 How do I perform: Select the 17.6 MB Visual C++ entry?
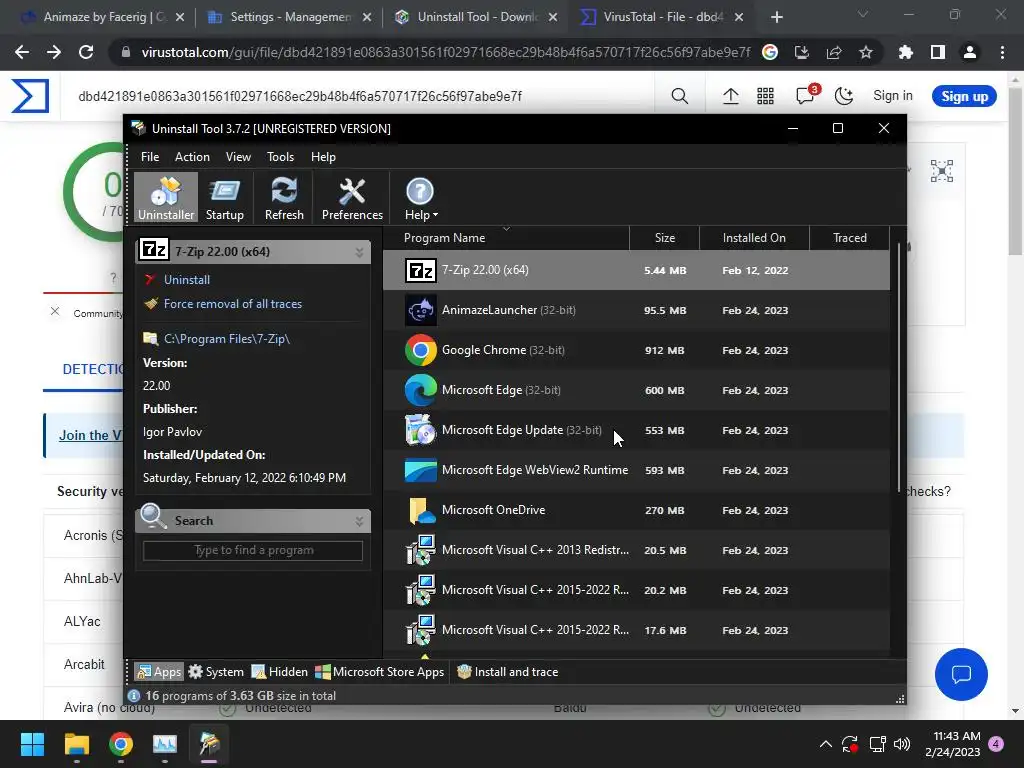tap(636, 630)
